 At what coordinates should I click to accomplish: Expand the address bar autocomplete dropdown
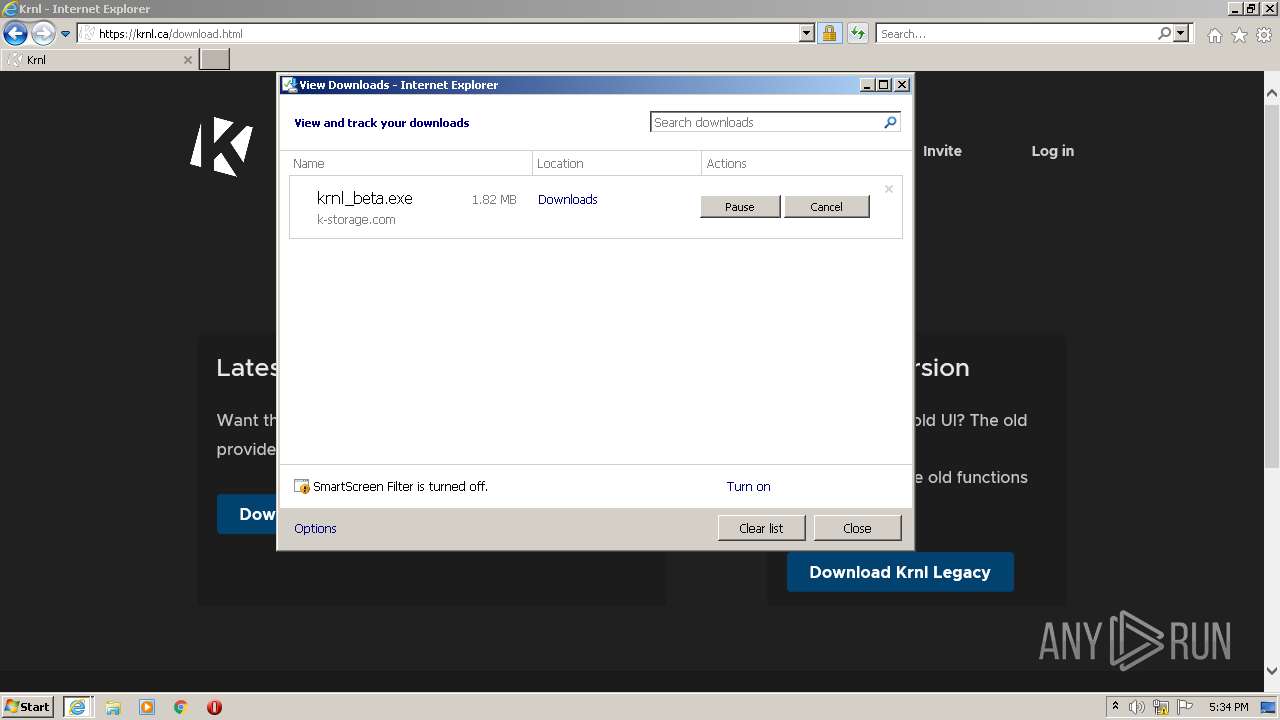pos(807,33)
